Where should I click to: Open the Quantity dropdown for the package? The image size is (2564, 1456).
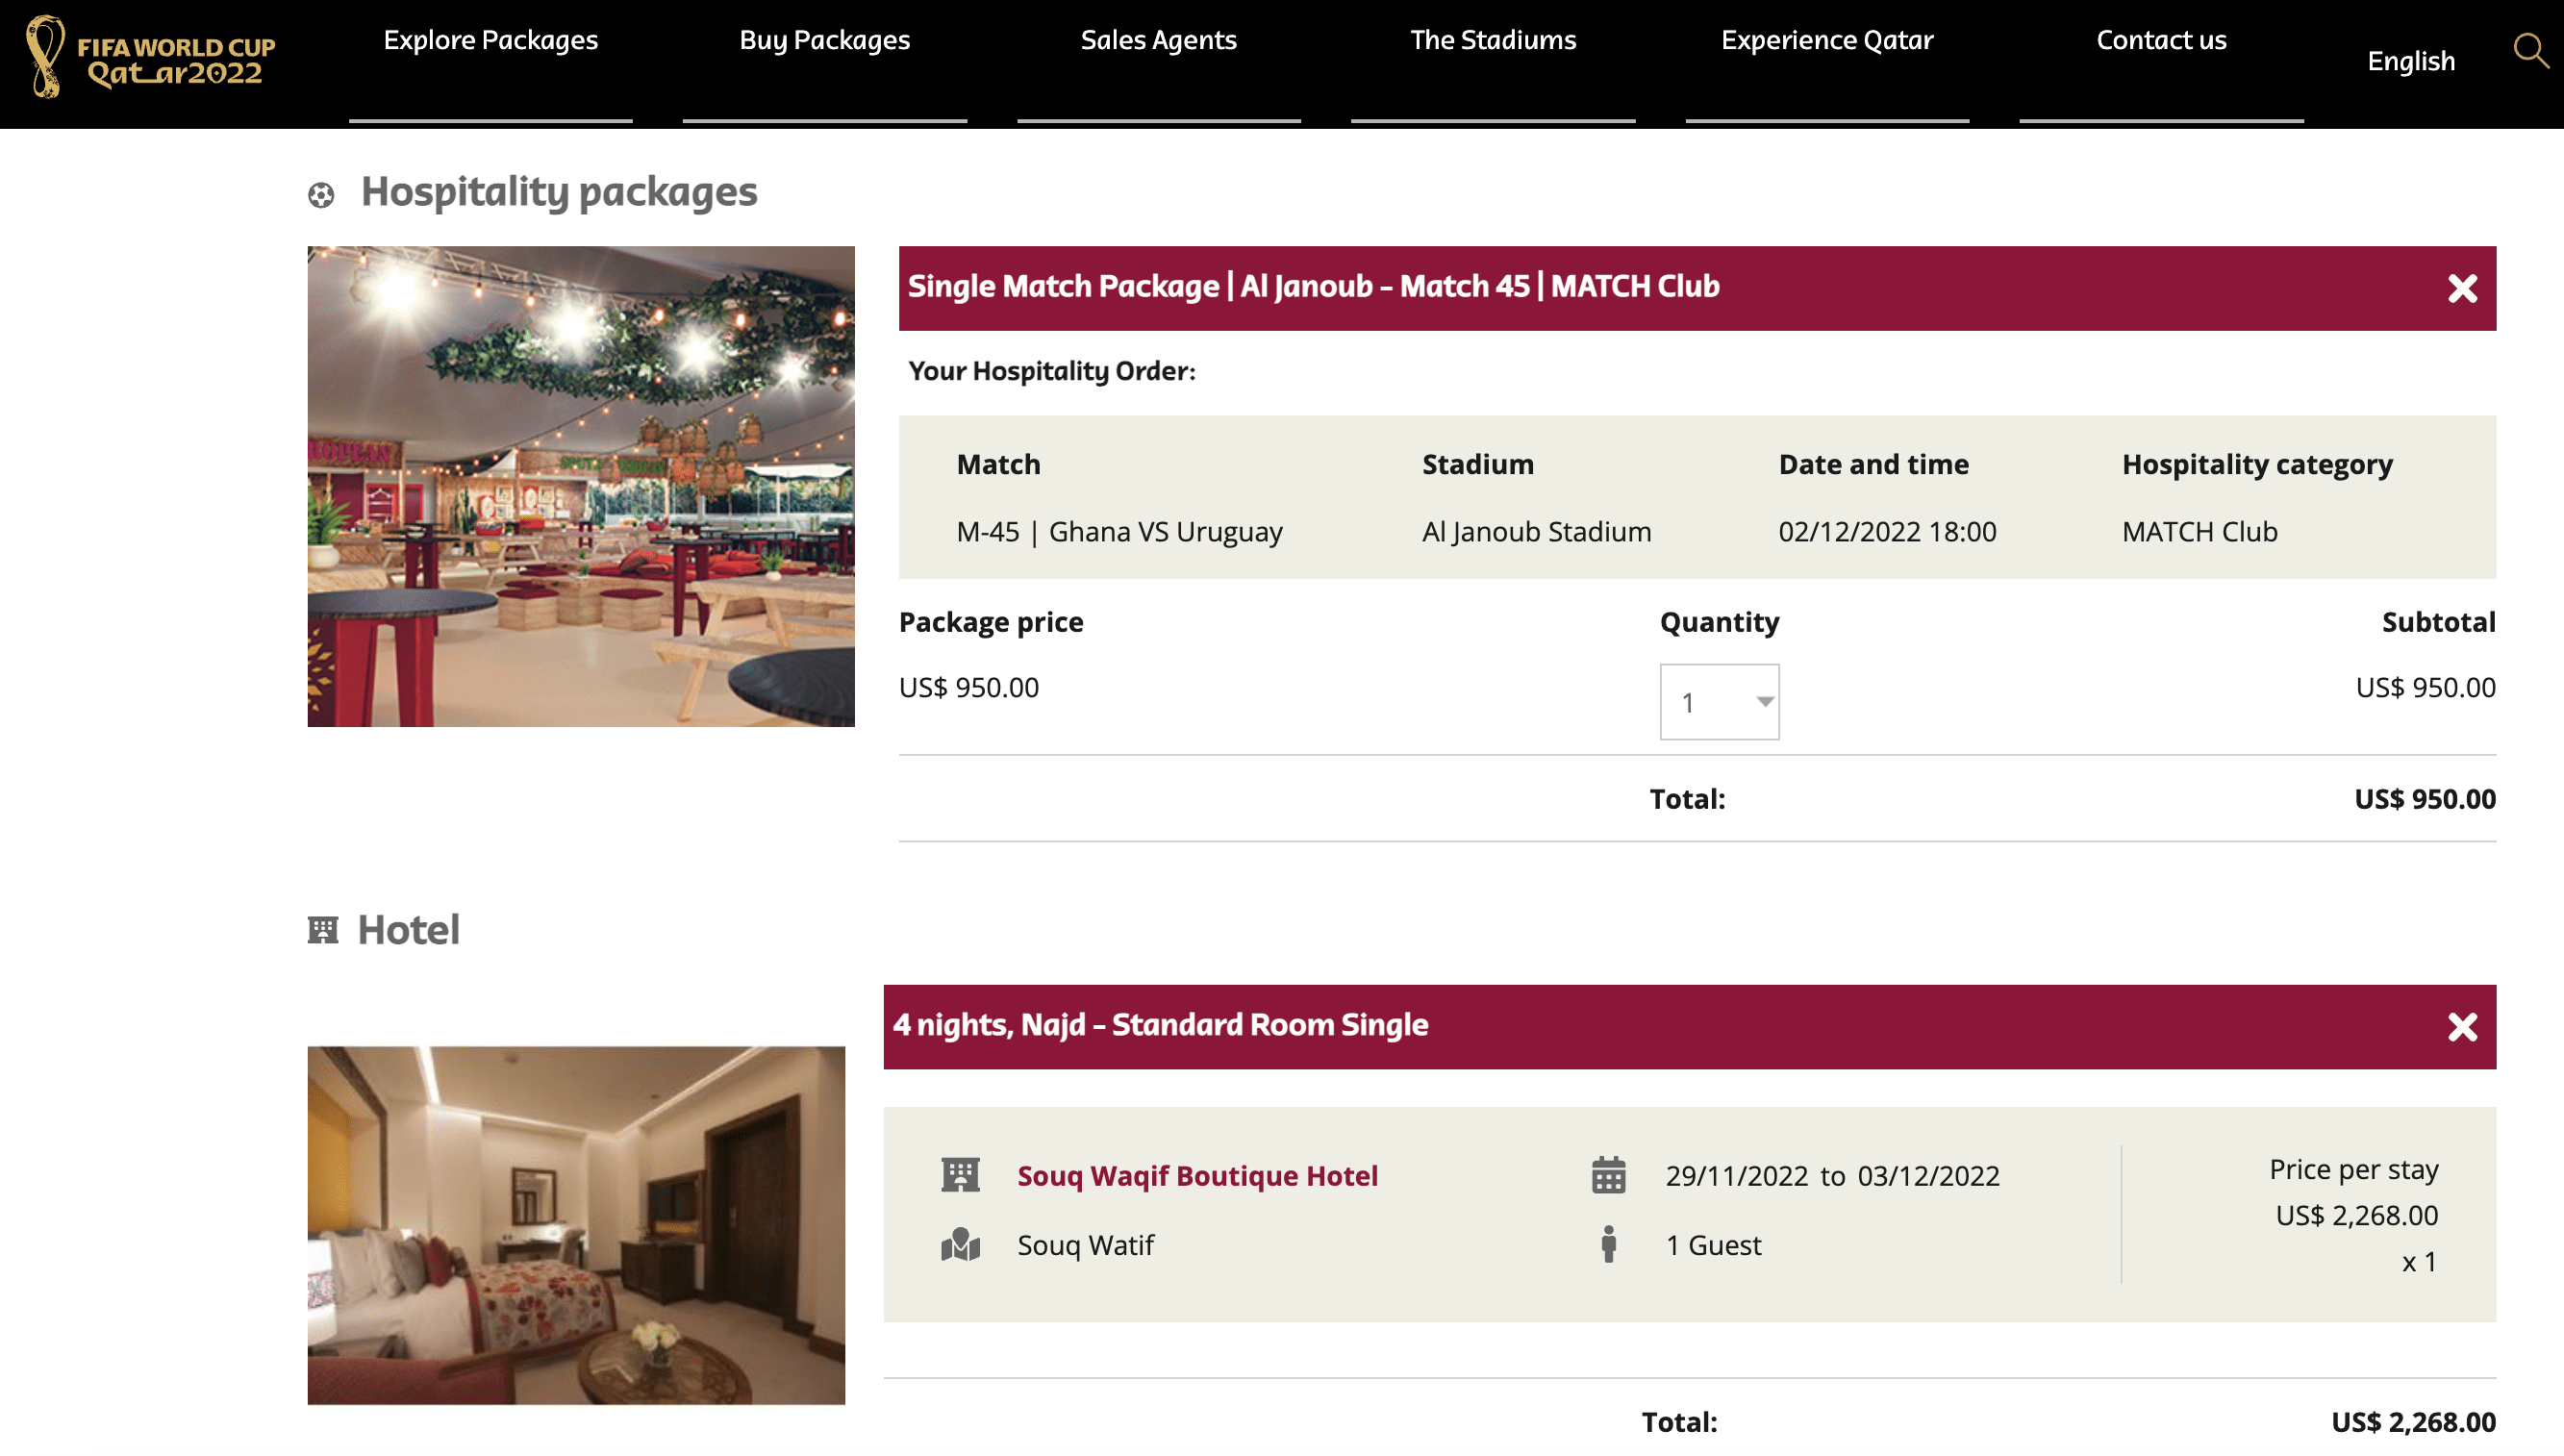click(1719, 702)
